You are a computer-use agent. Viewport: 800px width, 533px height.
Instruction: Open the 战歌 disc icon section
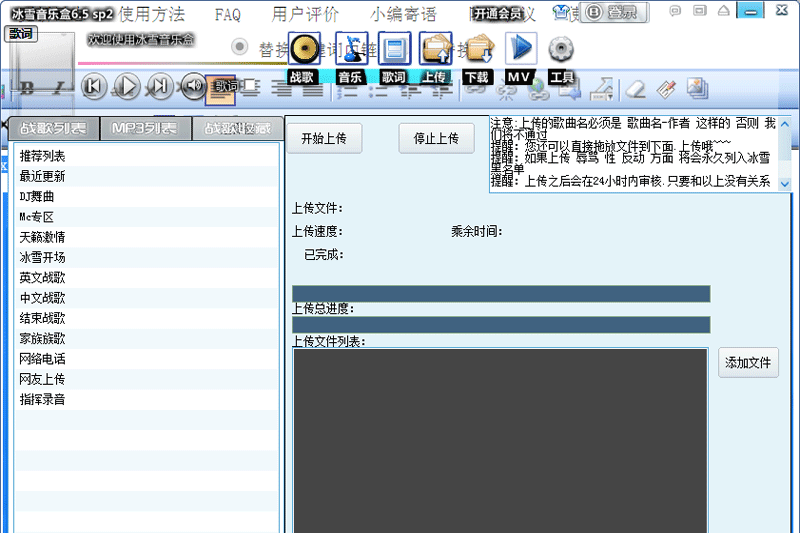point(304,49)
